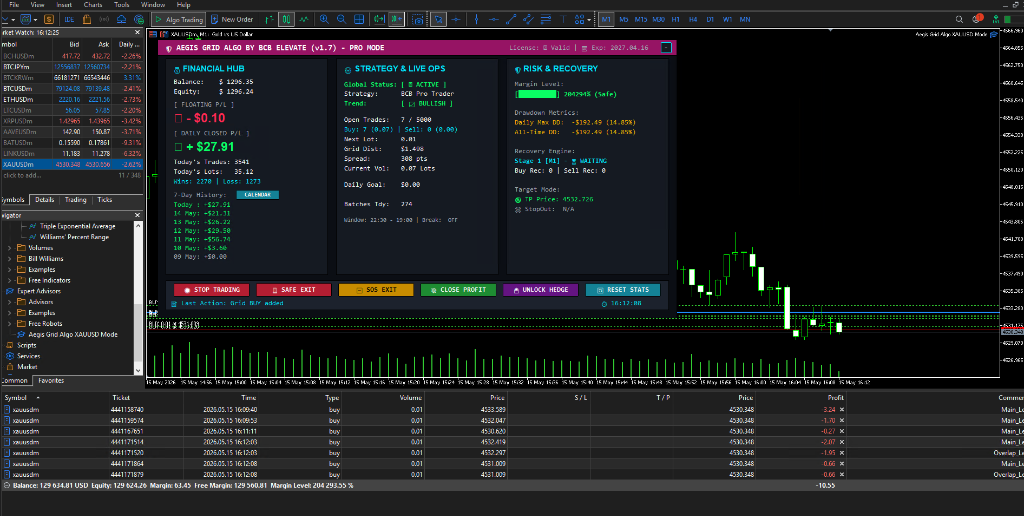Screen dimensions: 1024x516
Task: Minimize the Aegis Grid Algo dashboard panel
Action: coord(665,48)
